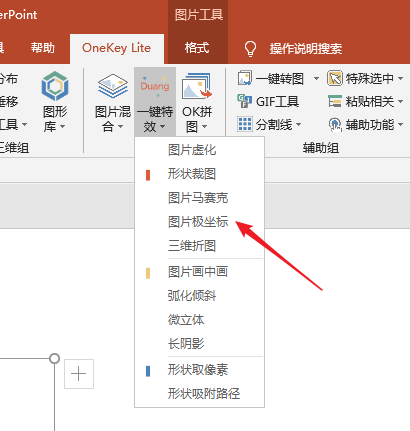Collapse the 一键特效 dropdown arrow
410x431 pixels.
163,127
